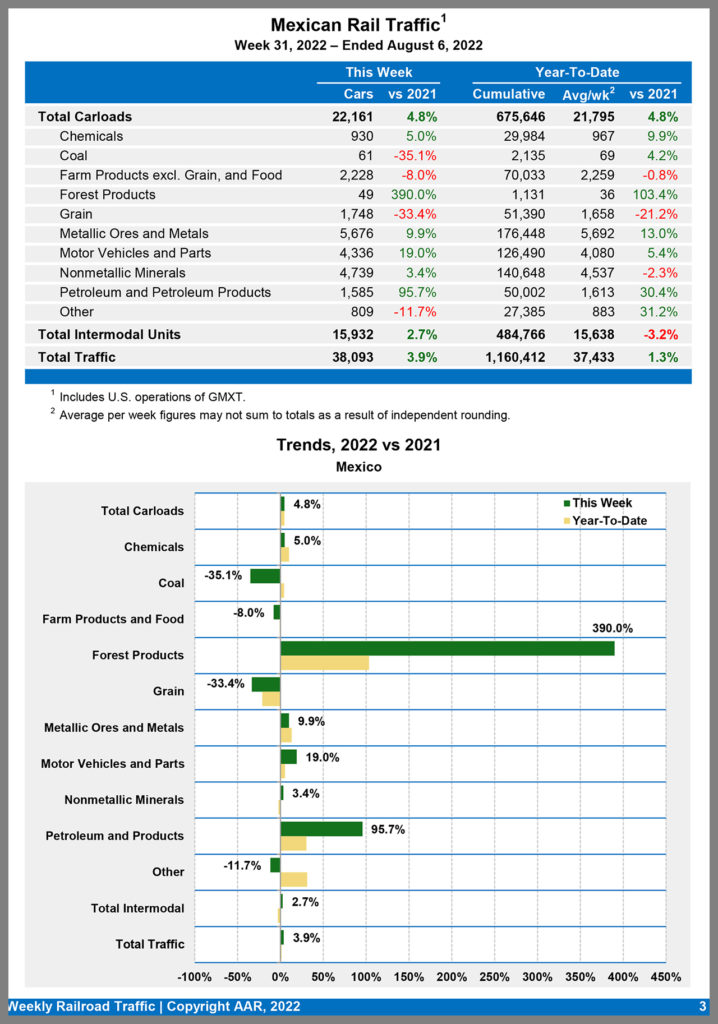Click the 'Total Intermodal Units' table row label
Viewport: 718px width, 1024px height.
(x=107, y=333)
